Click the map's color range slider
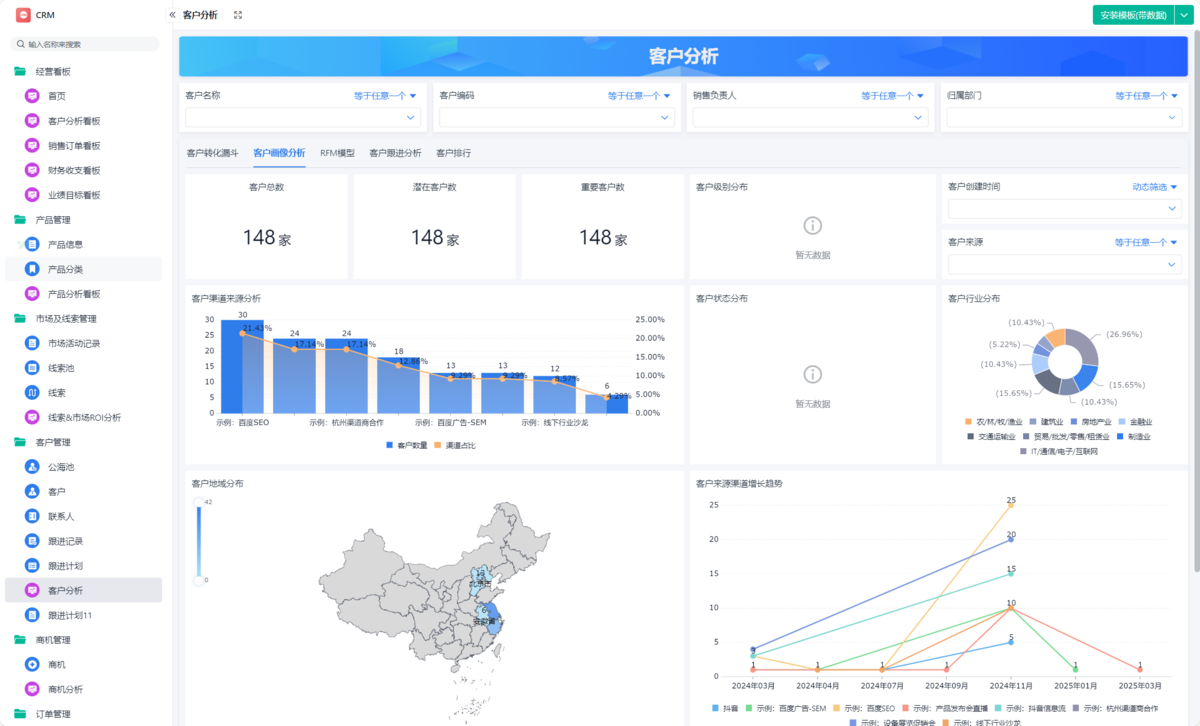The width and height of the screenshot is (1200, 726). point(199,540)
